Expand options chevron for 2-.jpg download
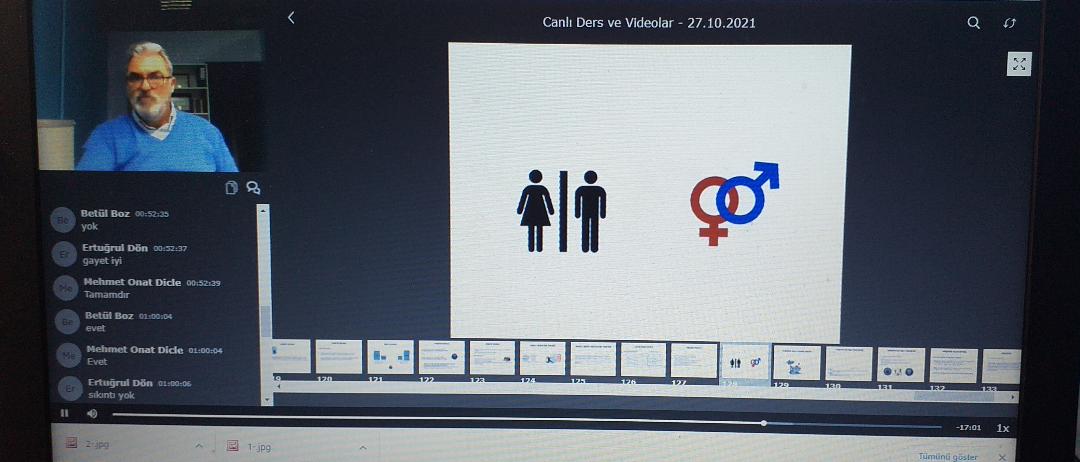 click(200, 446)
